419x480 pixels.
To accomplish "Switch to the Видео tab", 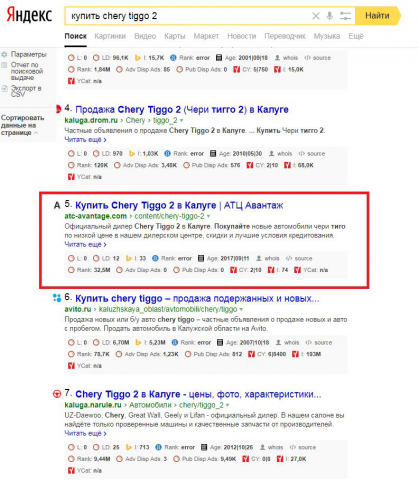I will tap(145, 36).
